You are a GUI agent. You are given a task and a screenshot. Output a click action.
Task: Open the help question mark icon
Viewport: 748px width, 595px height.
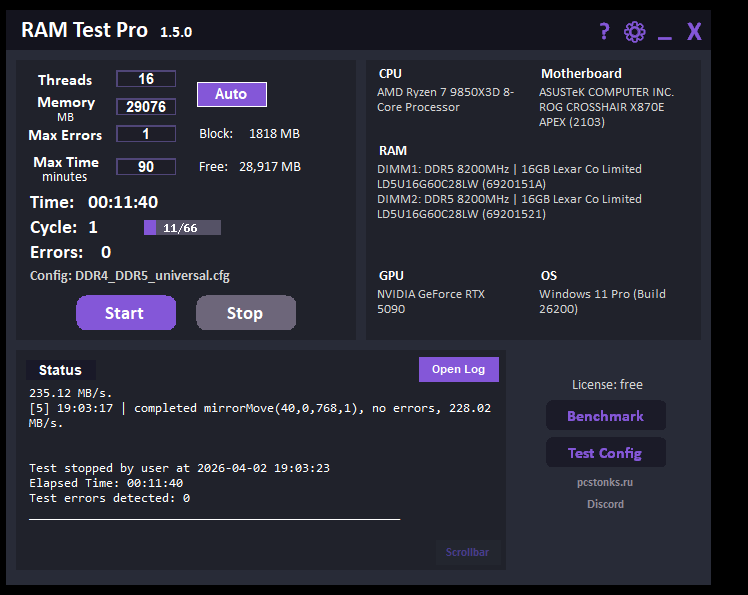604,31
